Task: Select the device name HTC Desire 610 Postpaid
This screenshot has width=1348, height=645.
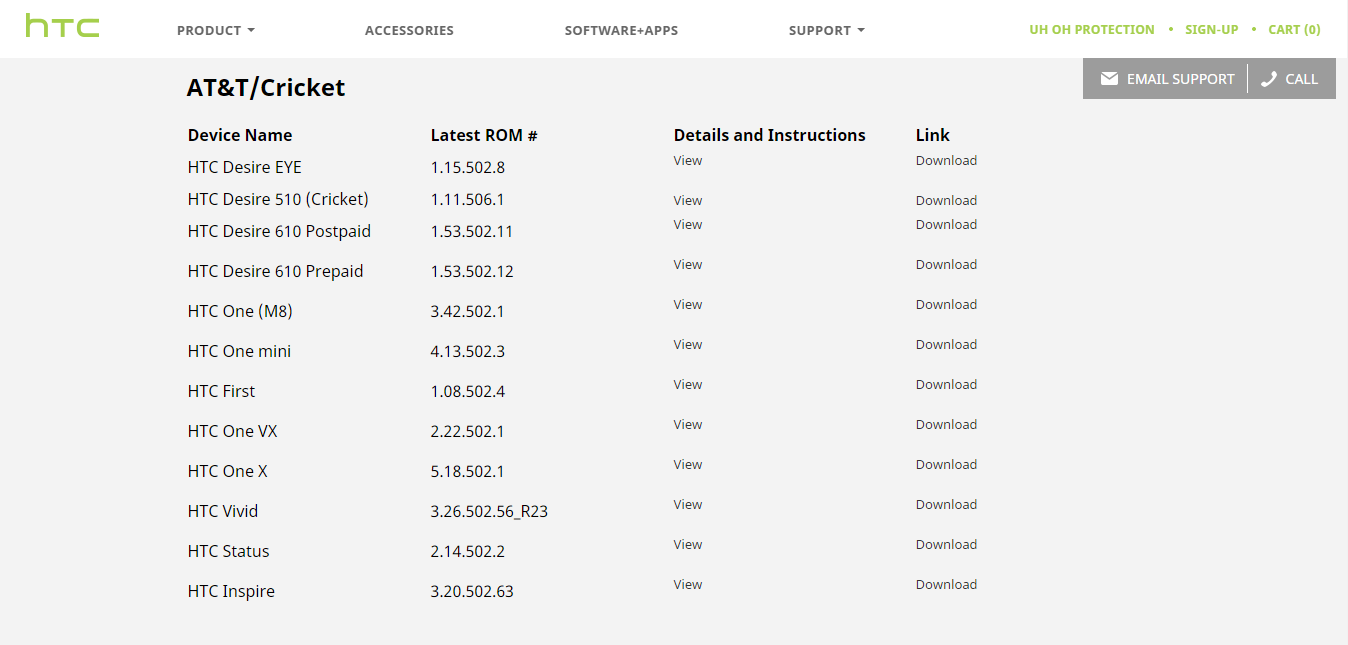Action: [x=279, y=231]
